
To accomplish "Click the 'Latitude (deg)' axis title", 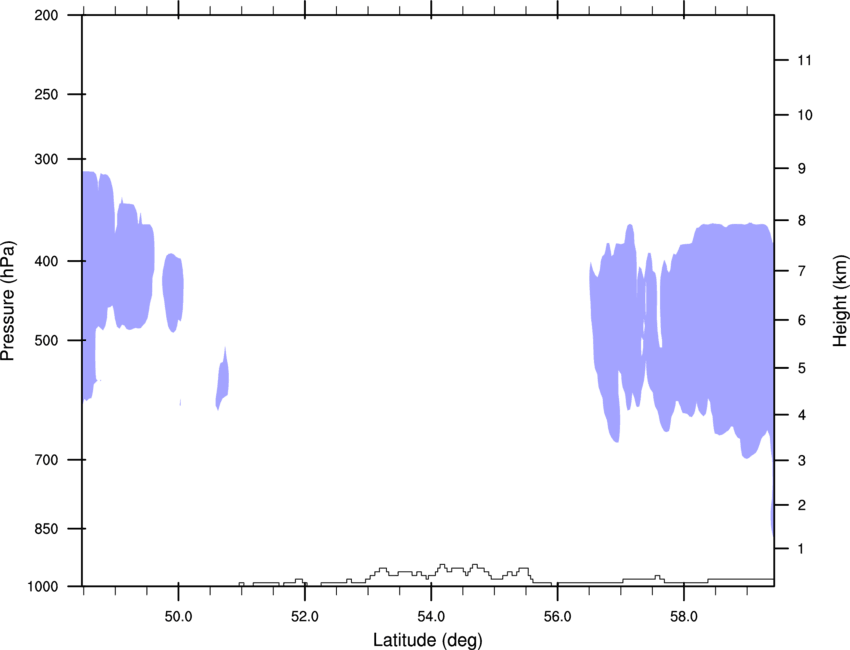I will tap(428, 640).
